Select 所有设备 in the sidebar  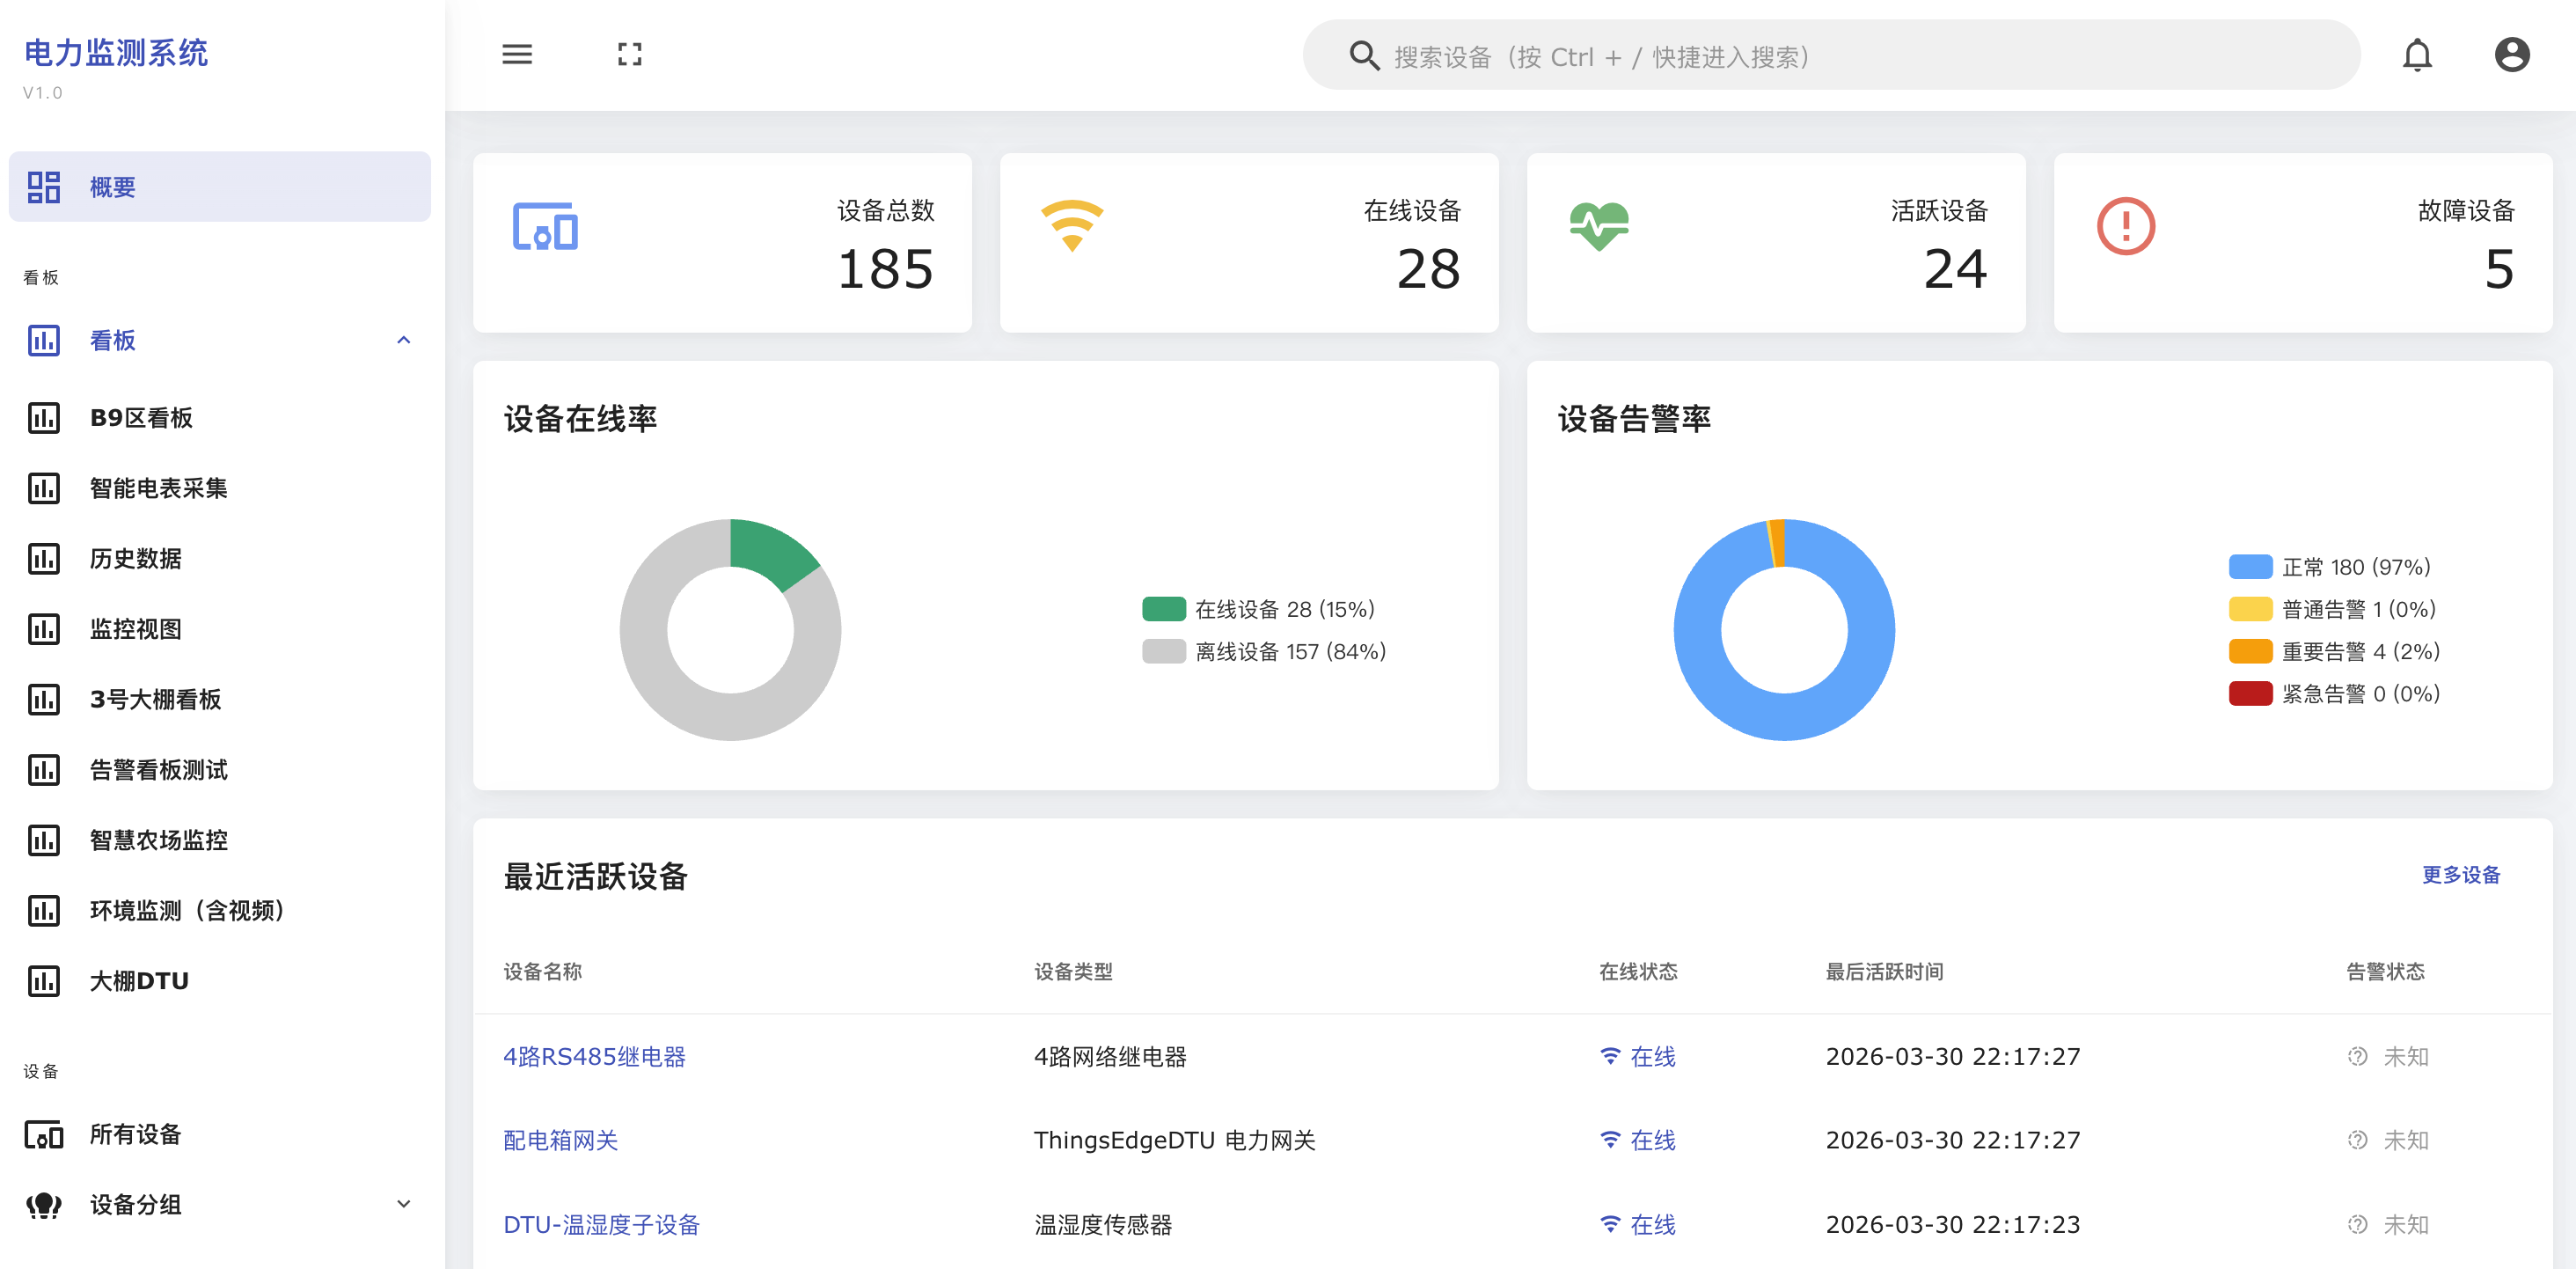[x=135, y=1134]
